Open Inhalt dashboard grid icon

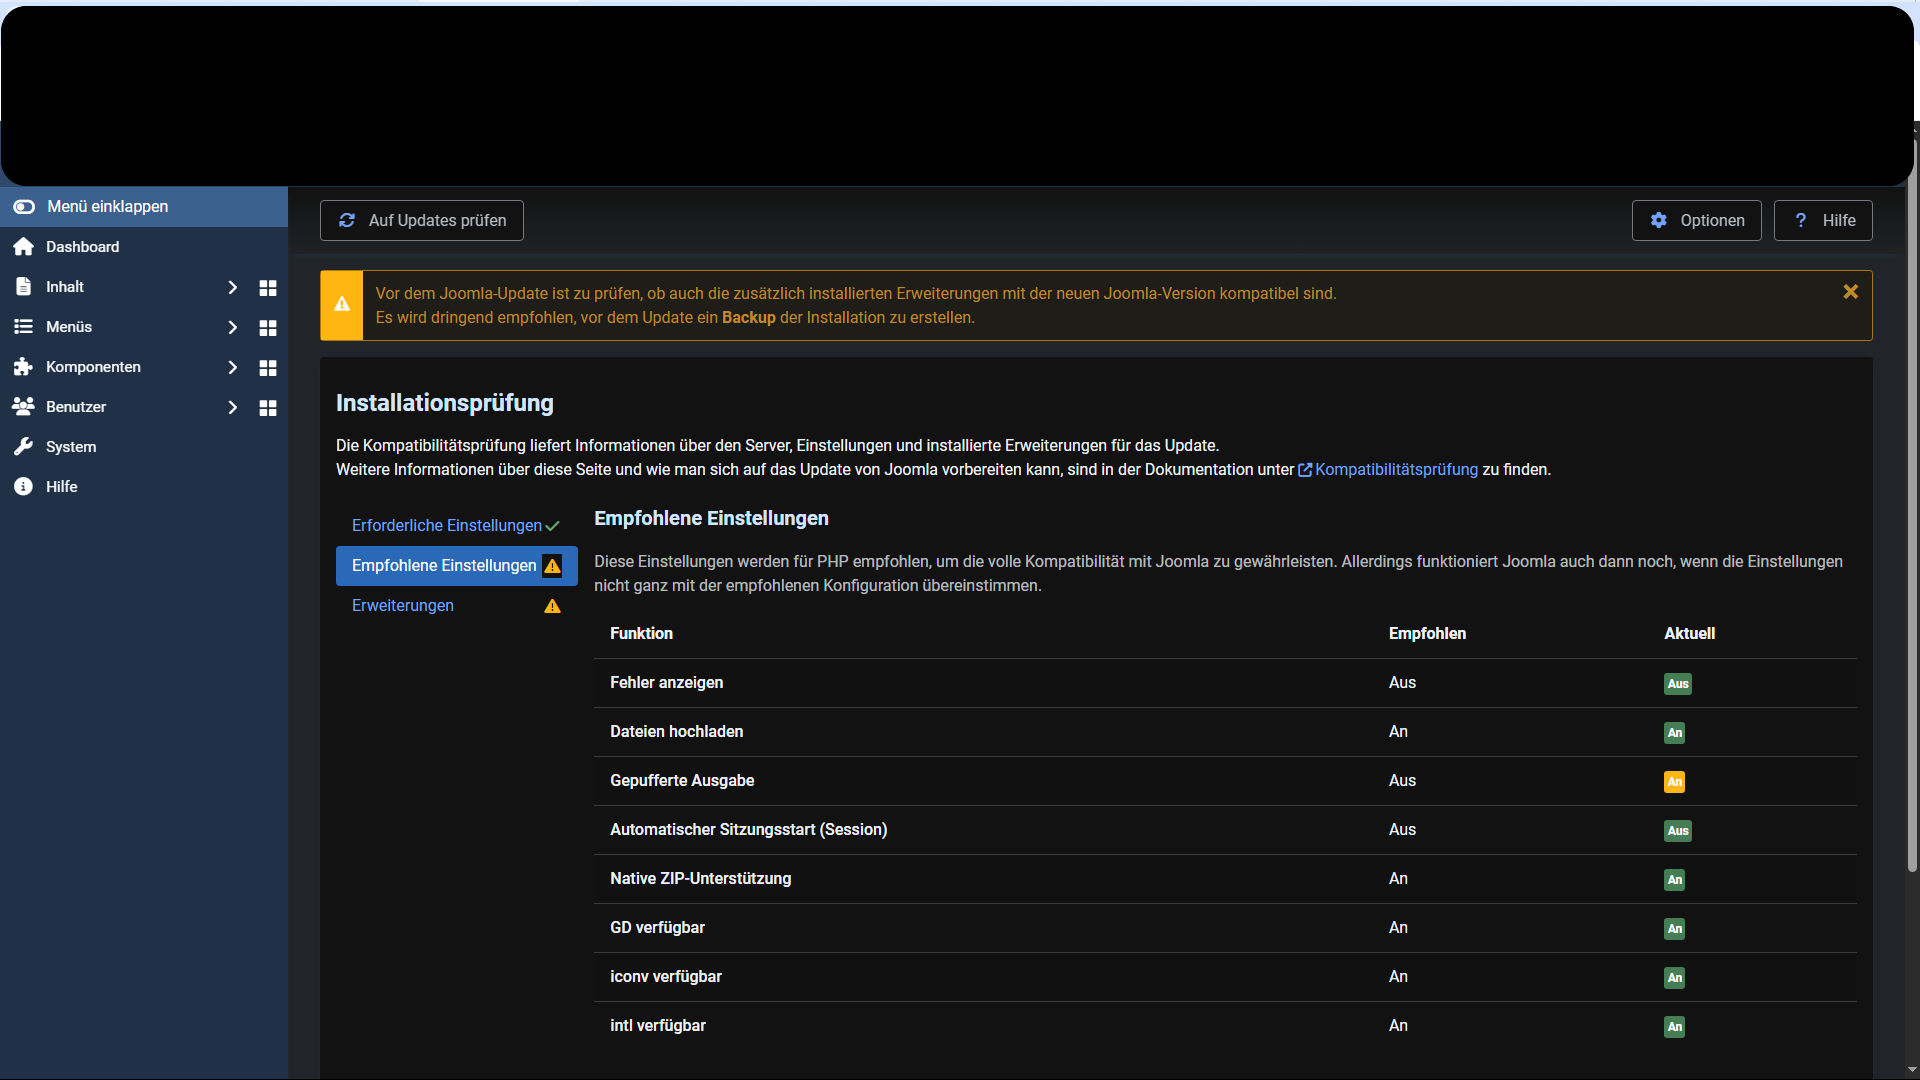[x=267, y=288]
